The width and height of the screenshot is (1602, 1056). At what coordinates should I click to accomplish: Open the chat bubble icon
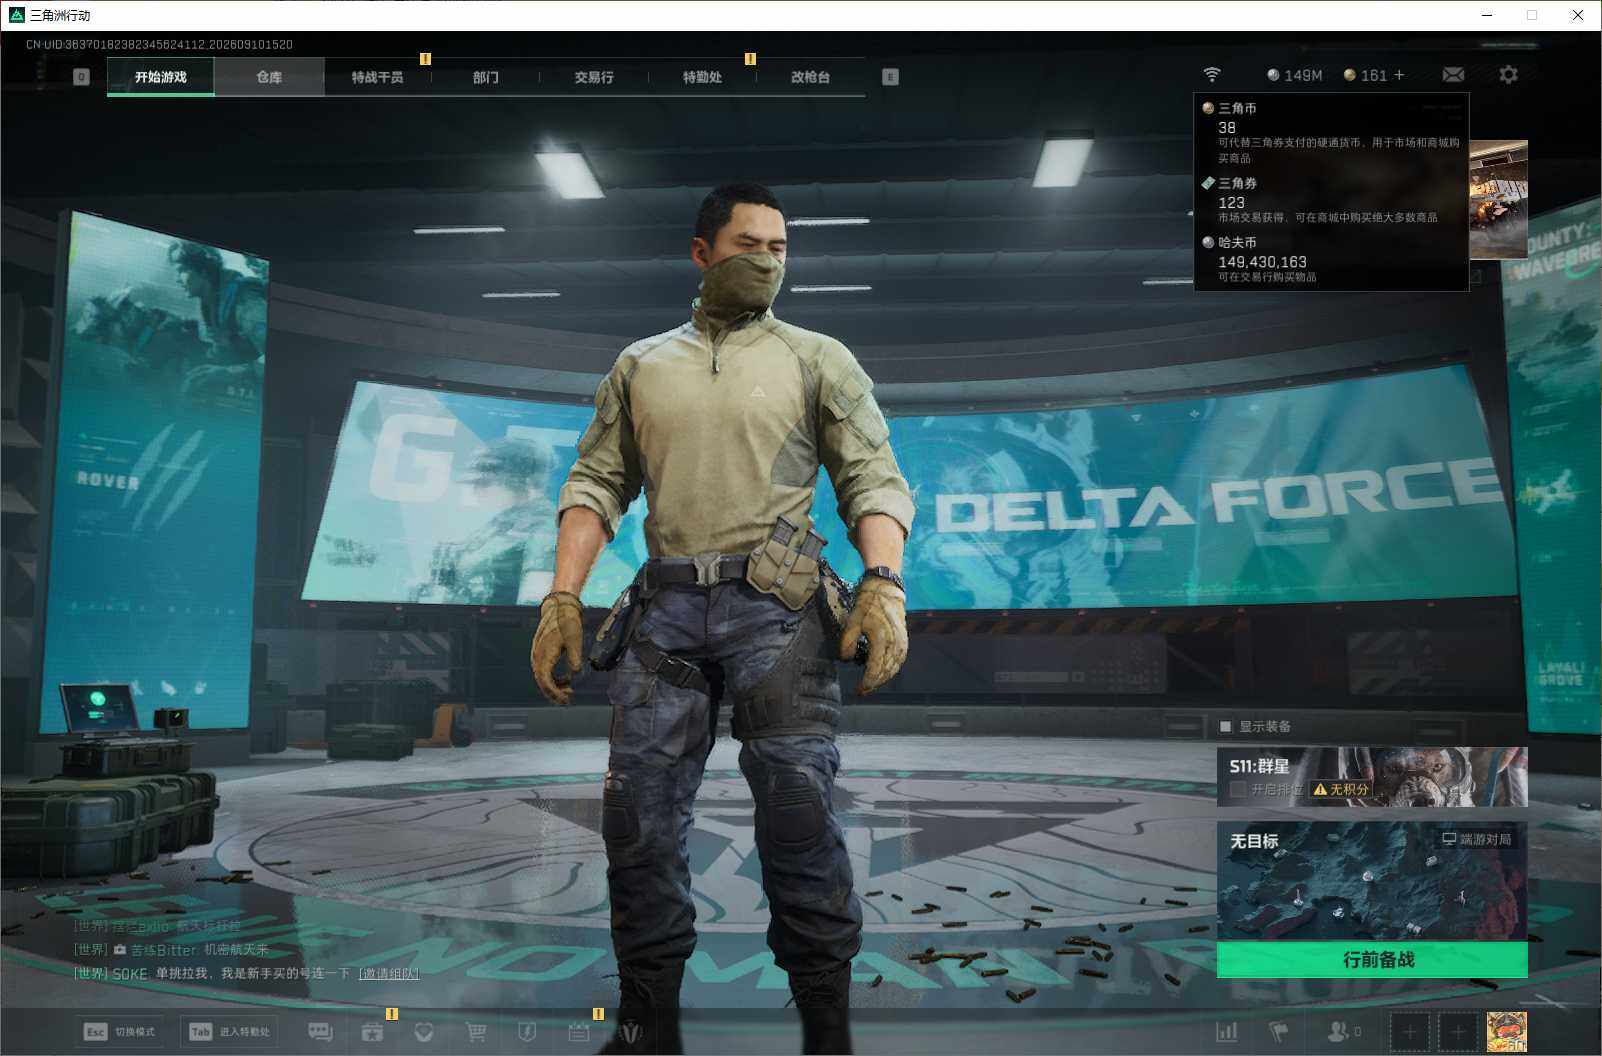pos(320,1032)
